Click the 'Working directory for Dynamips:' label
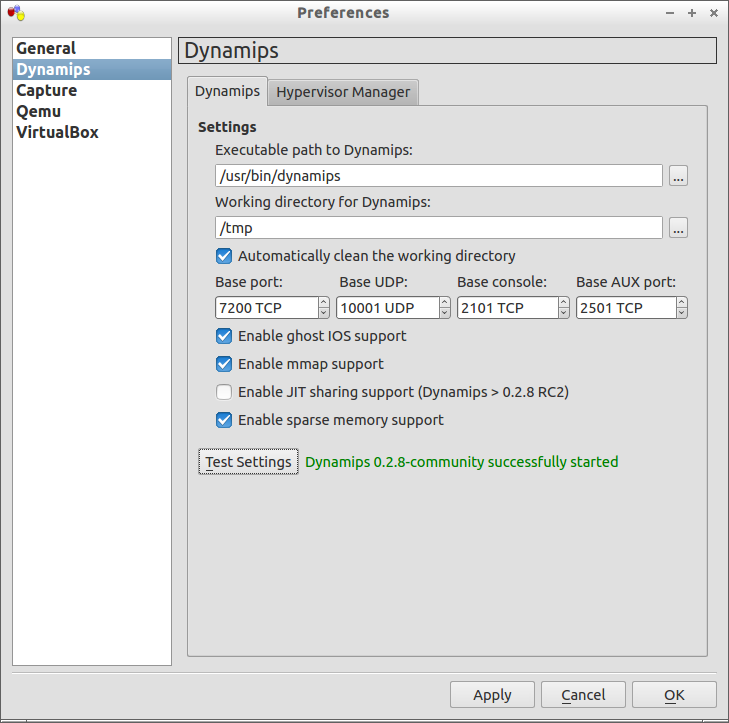The width and height of the screenshot is (729, 723). 323,202
